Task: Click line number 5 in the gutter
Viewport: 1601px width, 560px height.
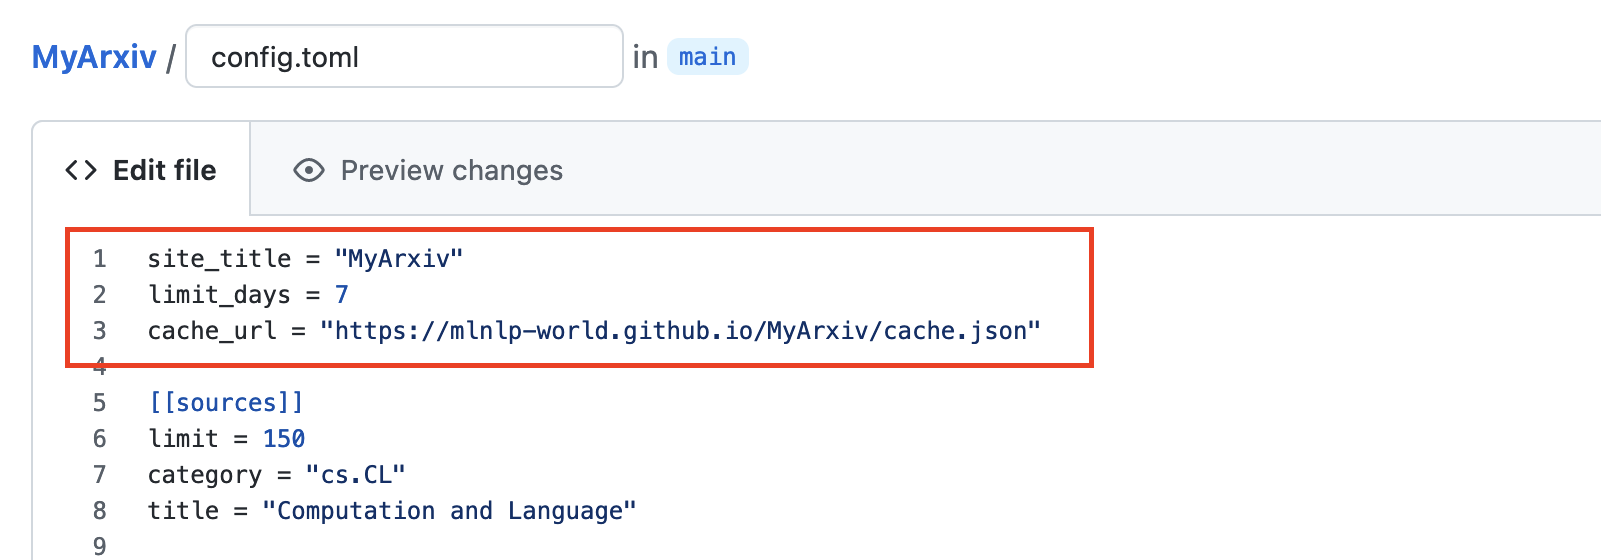Action: point(100,403)
